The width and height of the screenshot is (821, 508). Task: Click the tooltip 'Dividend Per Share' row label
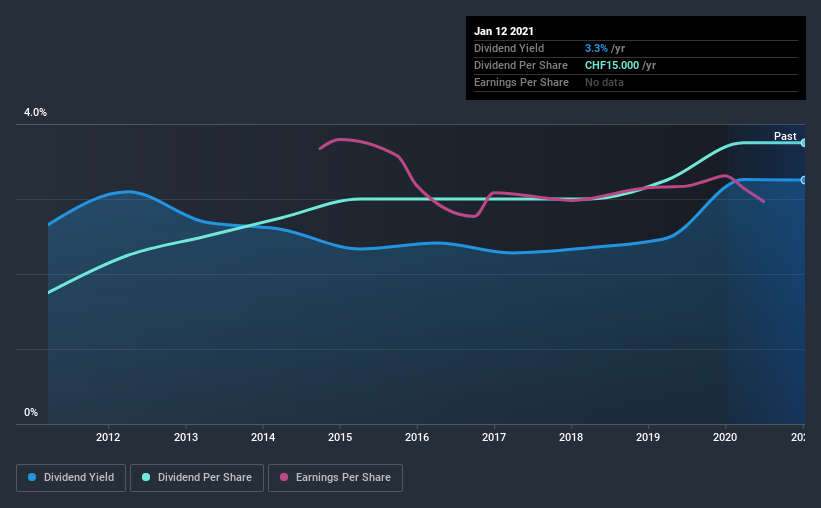coord(520,65)
